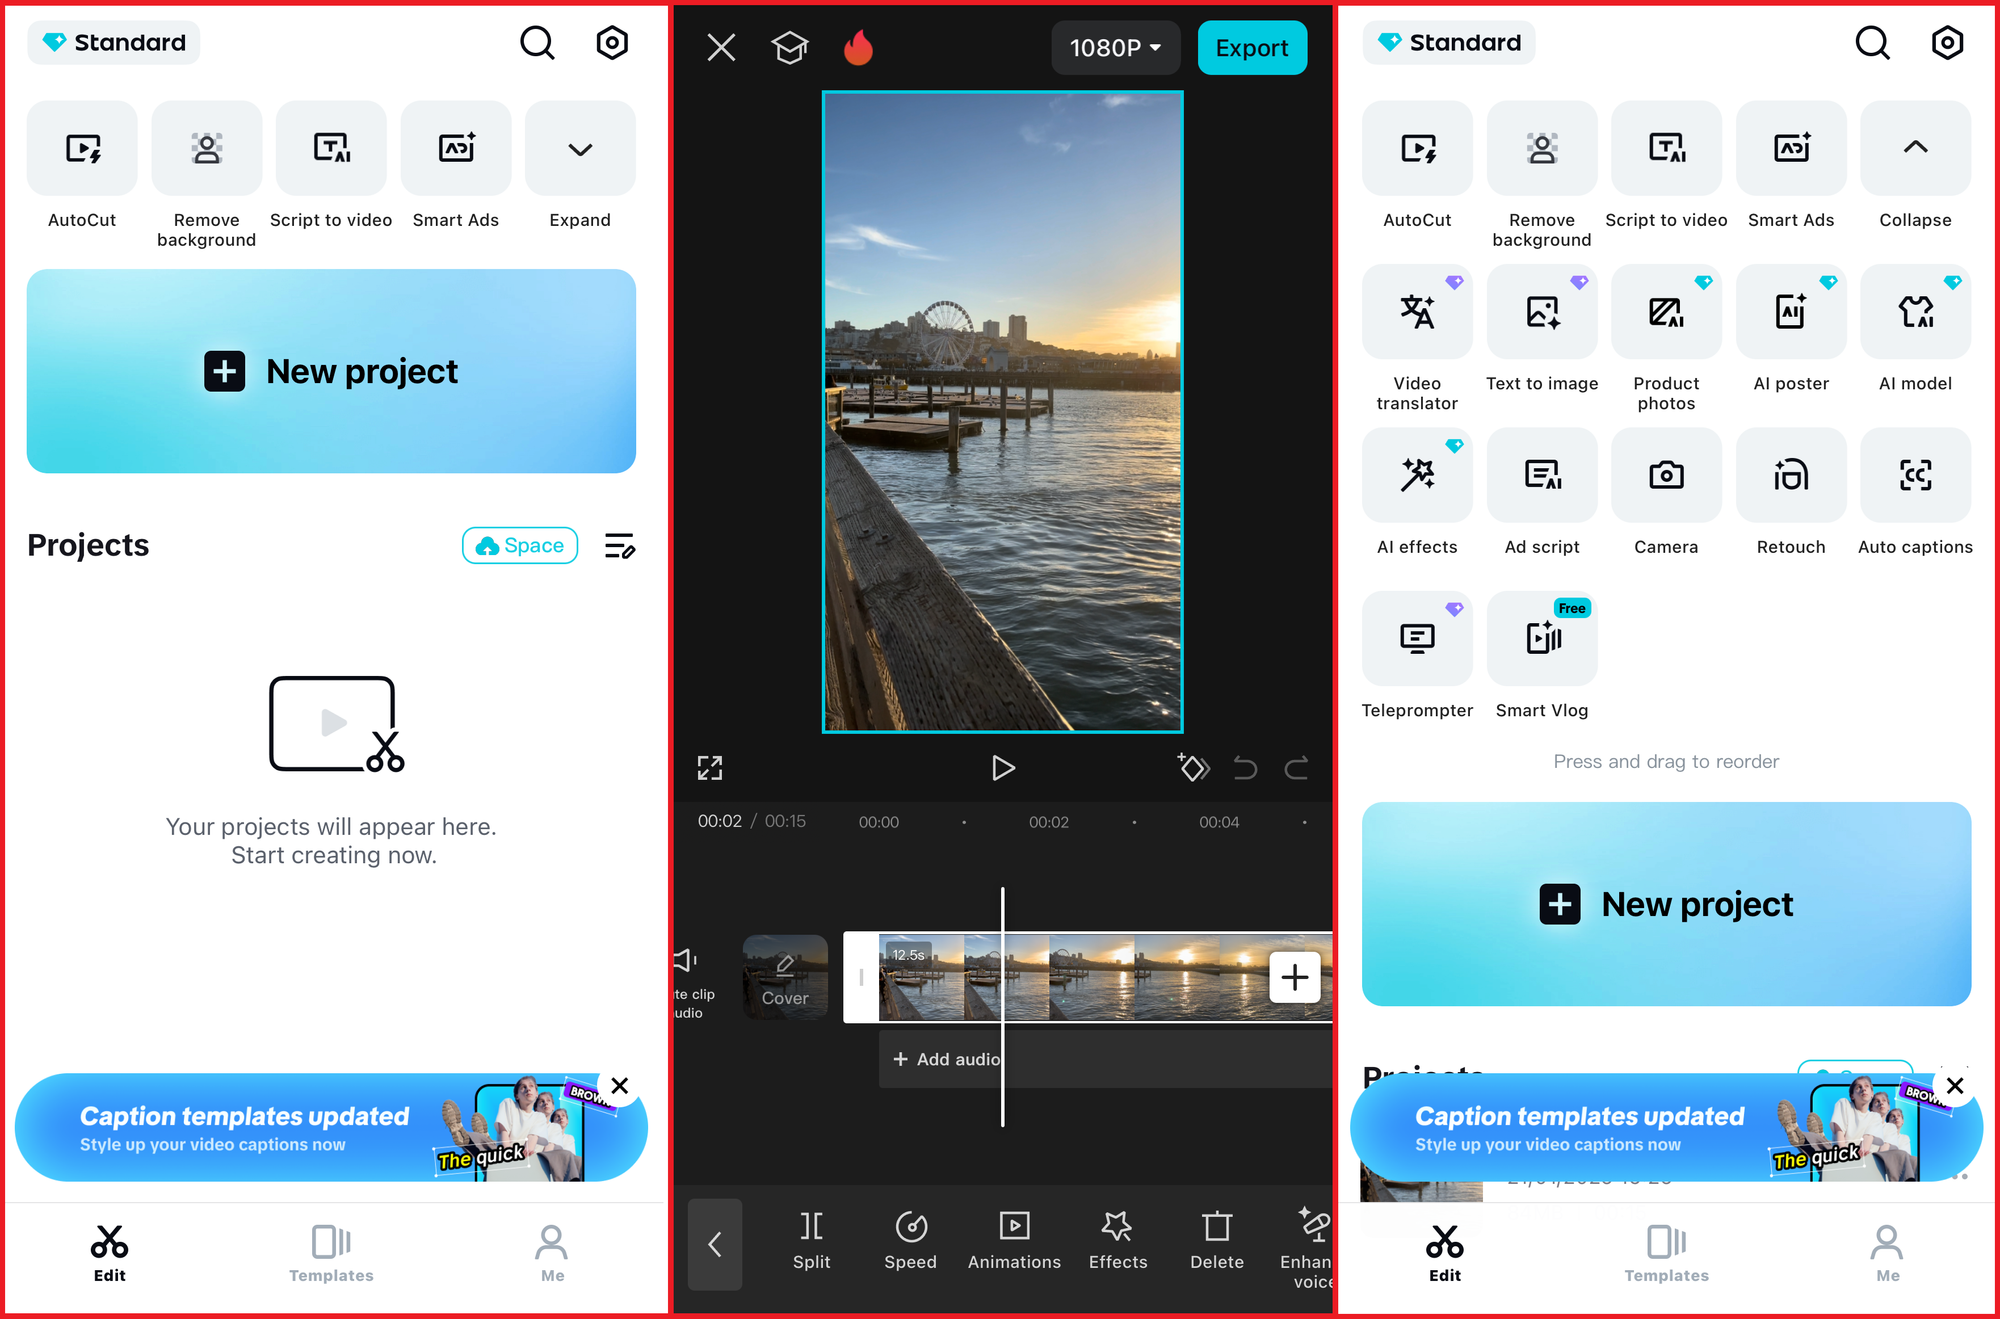Collapse the expanded tools grid

coord(1914,148)
